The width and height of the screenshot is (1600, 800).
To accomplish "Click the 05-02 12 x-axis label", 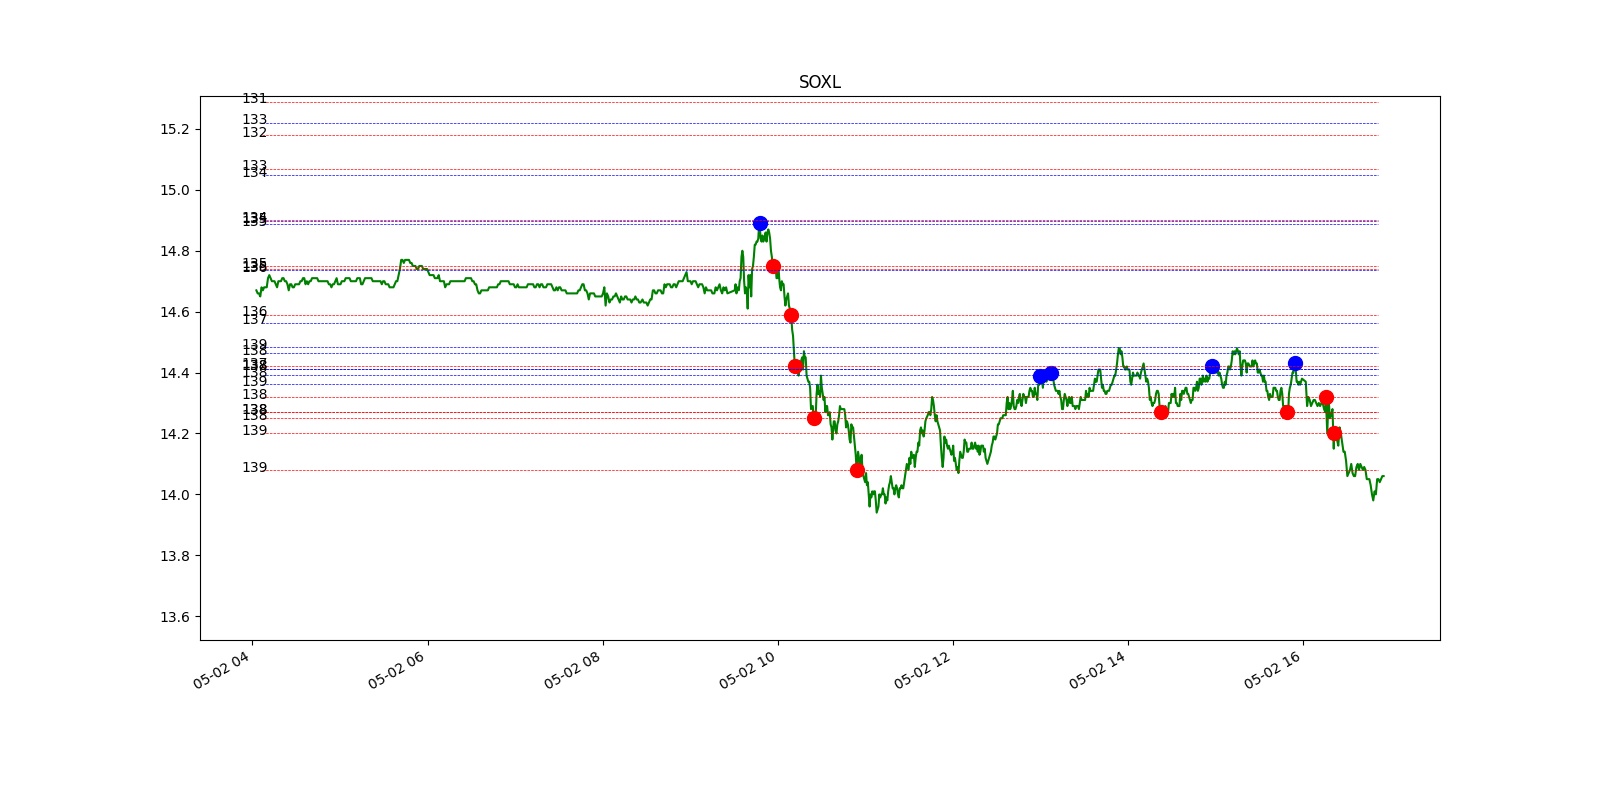I will (922, 669).
